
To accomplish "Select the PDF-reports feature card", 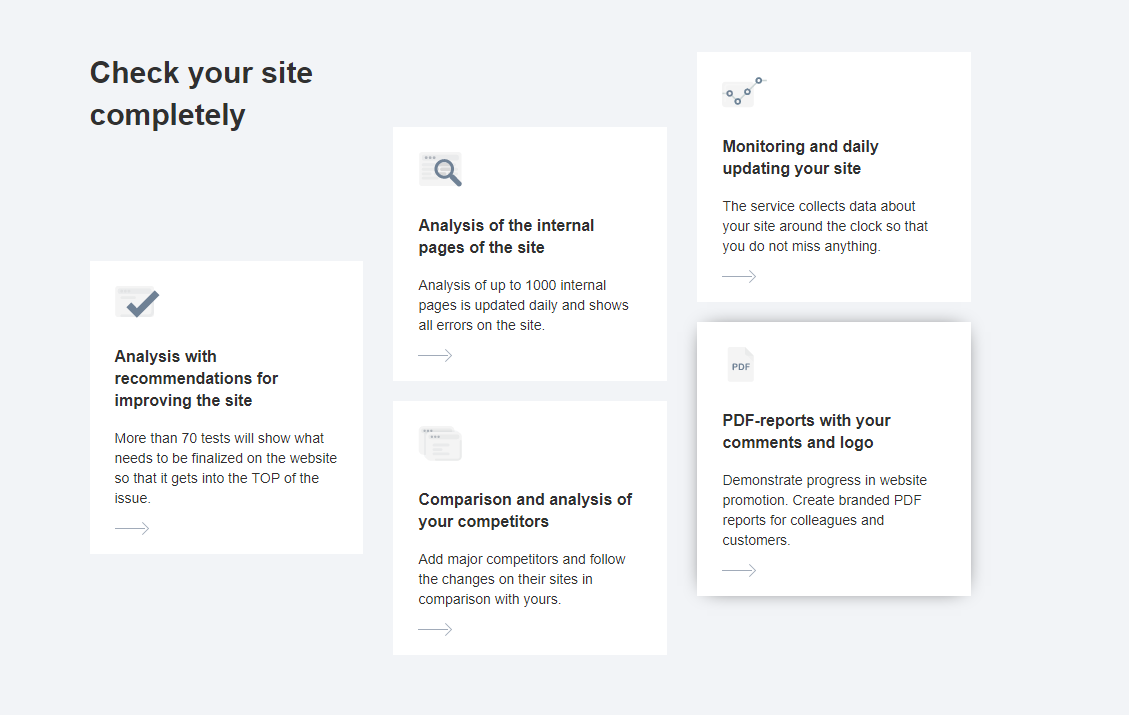I will (833, 458).
